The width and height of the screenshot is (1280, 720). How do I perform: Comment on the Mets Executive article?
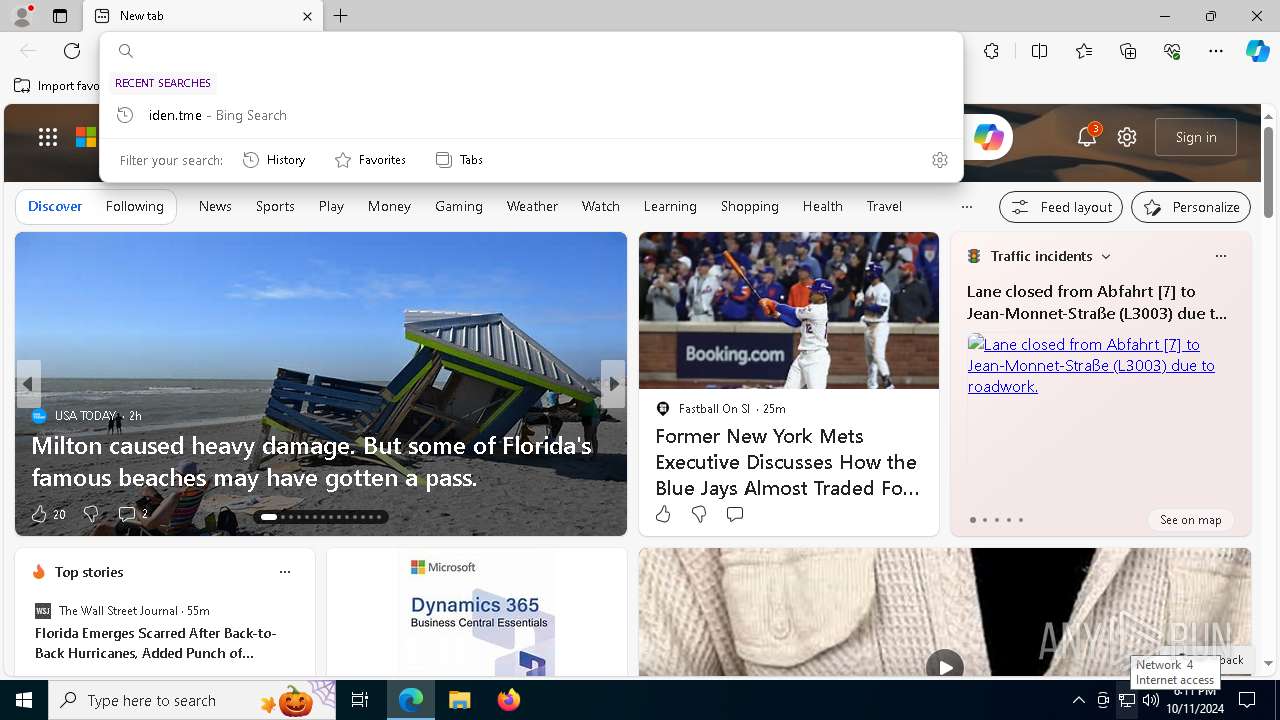click(x=735, y=514)
